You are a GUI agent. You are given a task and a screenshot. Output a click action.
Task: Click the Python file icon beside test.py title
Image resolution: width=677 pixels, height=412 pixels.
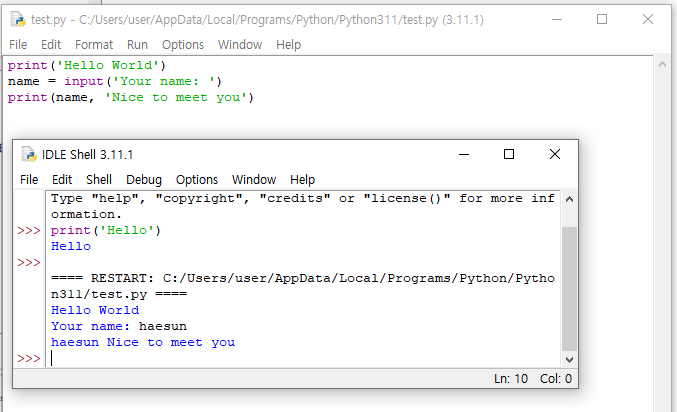point(18,19)
